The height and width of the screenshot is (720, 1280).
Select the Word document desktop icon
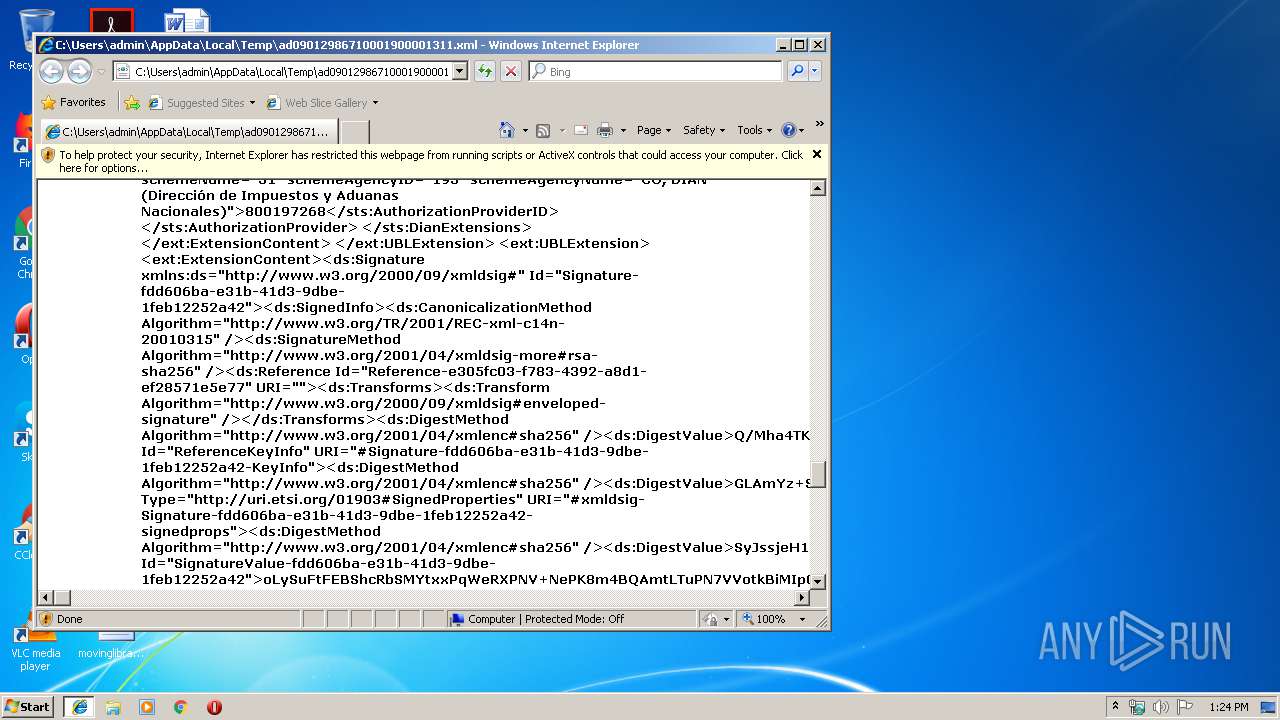coord(187,21)
